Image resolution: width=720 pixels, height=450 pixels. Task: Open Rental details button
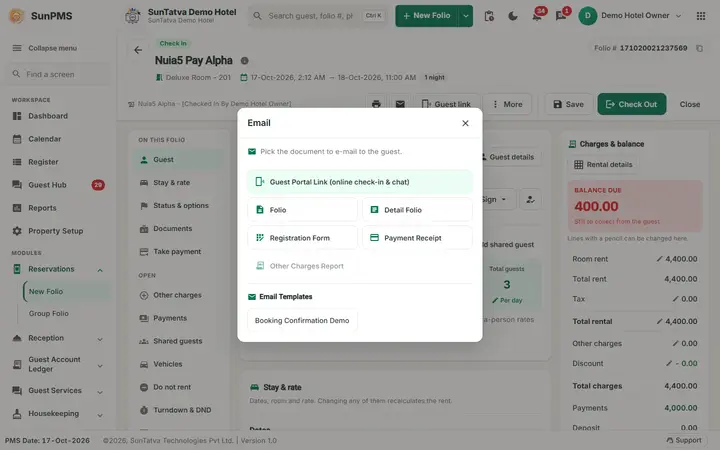[x=603, y=164]
